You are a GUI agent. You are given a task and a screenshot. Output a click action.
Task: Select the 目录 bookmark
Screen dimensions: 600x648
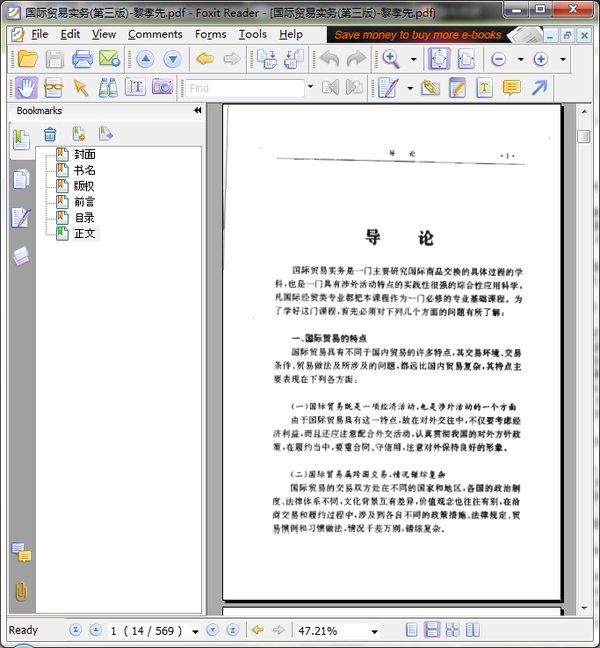[85, 217]
